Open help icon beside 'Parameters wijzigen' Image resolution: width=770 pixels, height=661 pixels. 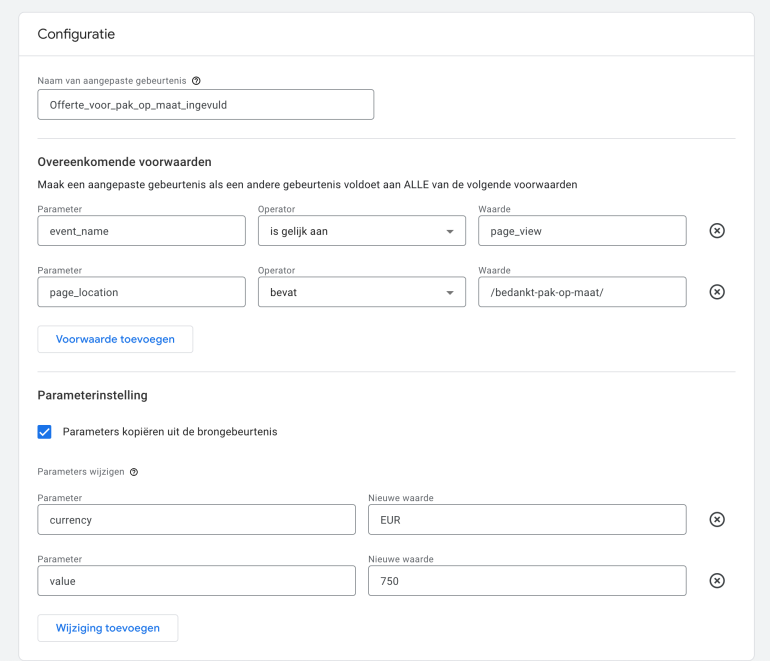pyautogui.click(x=134, y=472)
